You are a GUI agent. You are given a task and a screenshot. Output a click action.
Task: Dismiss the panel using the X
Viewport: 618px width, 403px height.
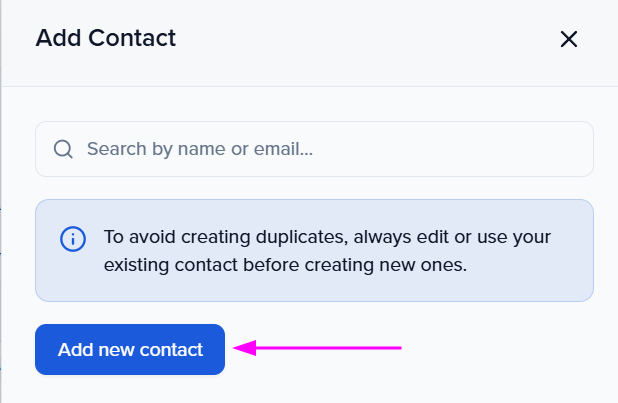pyautogui.click(x=569, y=39)
